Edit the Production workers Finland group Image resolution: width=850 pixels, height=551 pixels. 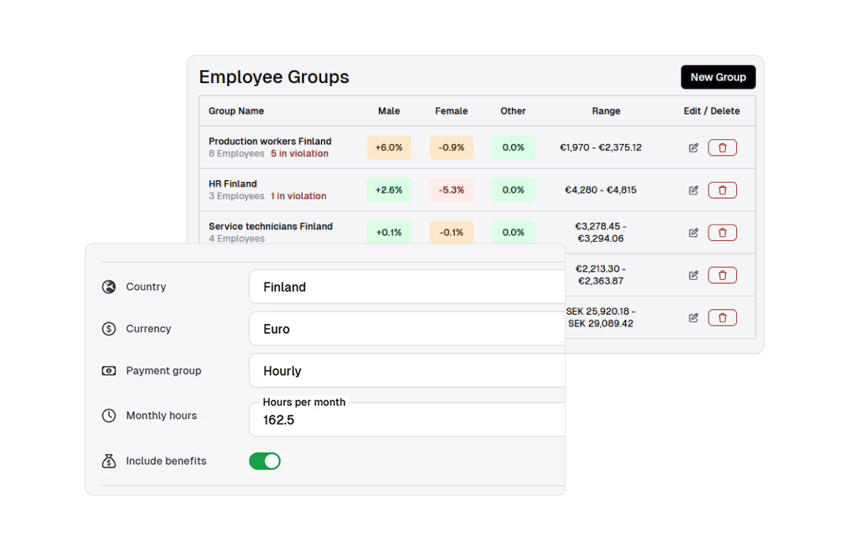coord(693,148)
